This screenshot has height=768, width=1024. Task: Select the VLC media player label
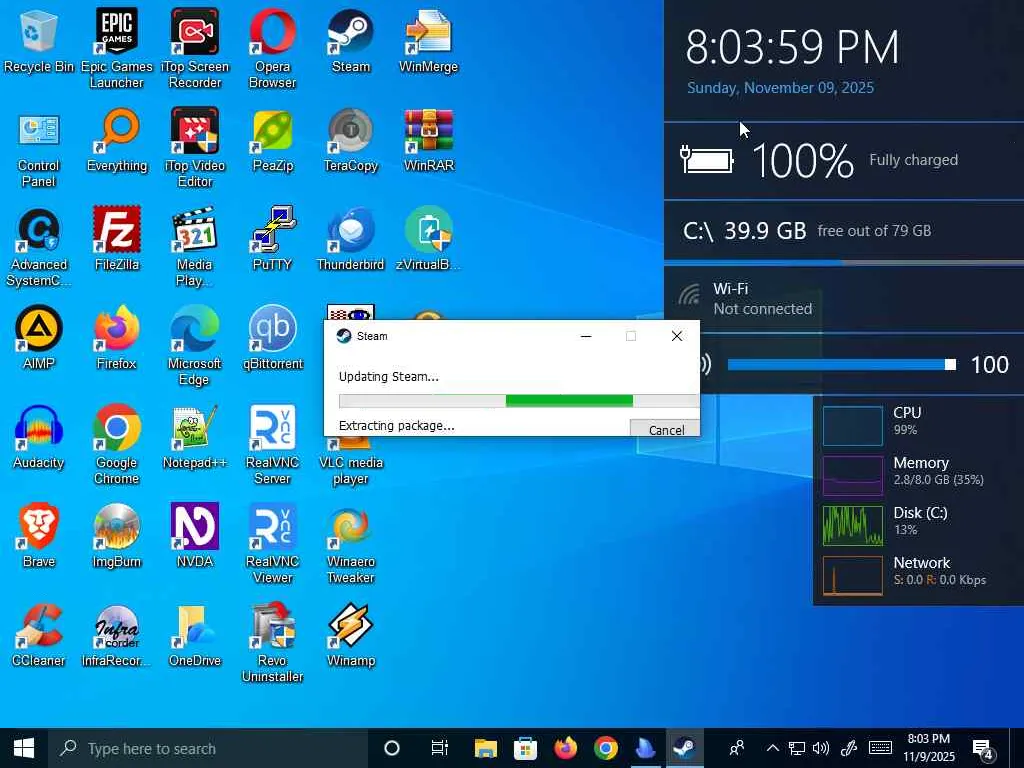click(x=351, y=470)
